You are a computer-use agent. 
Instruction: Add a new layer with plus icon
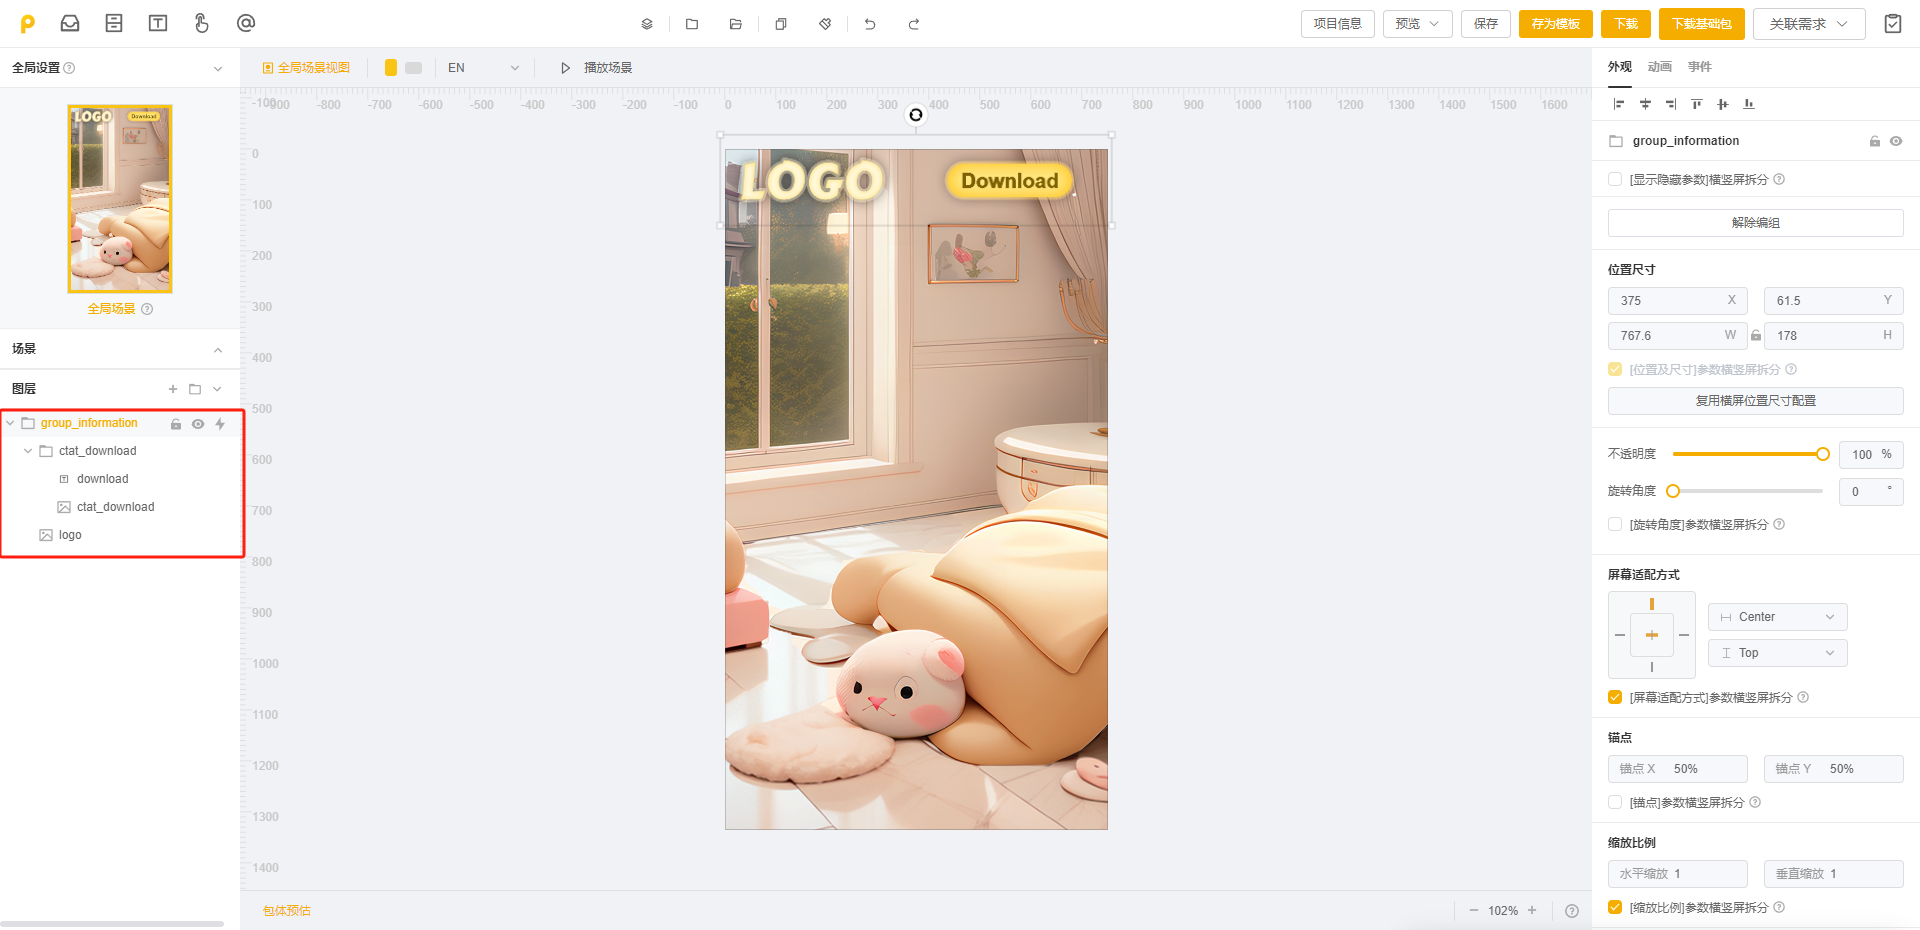coord(173,389)
